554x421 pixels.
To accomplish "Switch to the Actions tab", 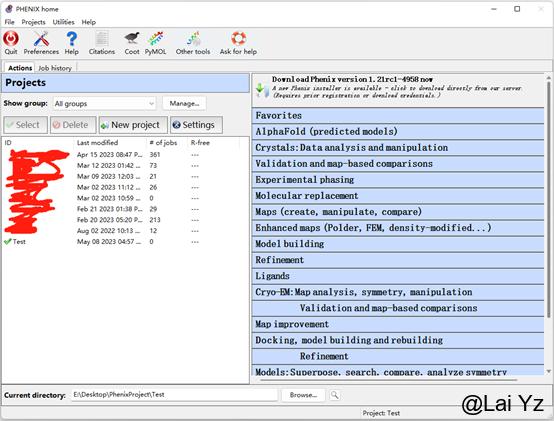I will (x=20, y=68).
